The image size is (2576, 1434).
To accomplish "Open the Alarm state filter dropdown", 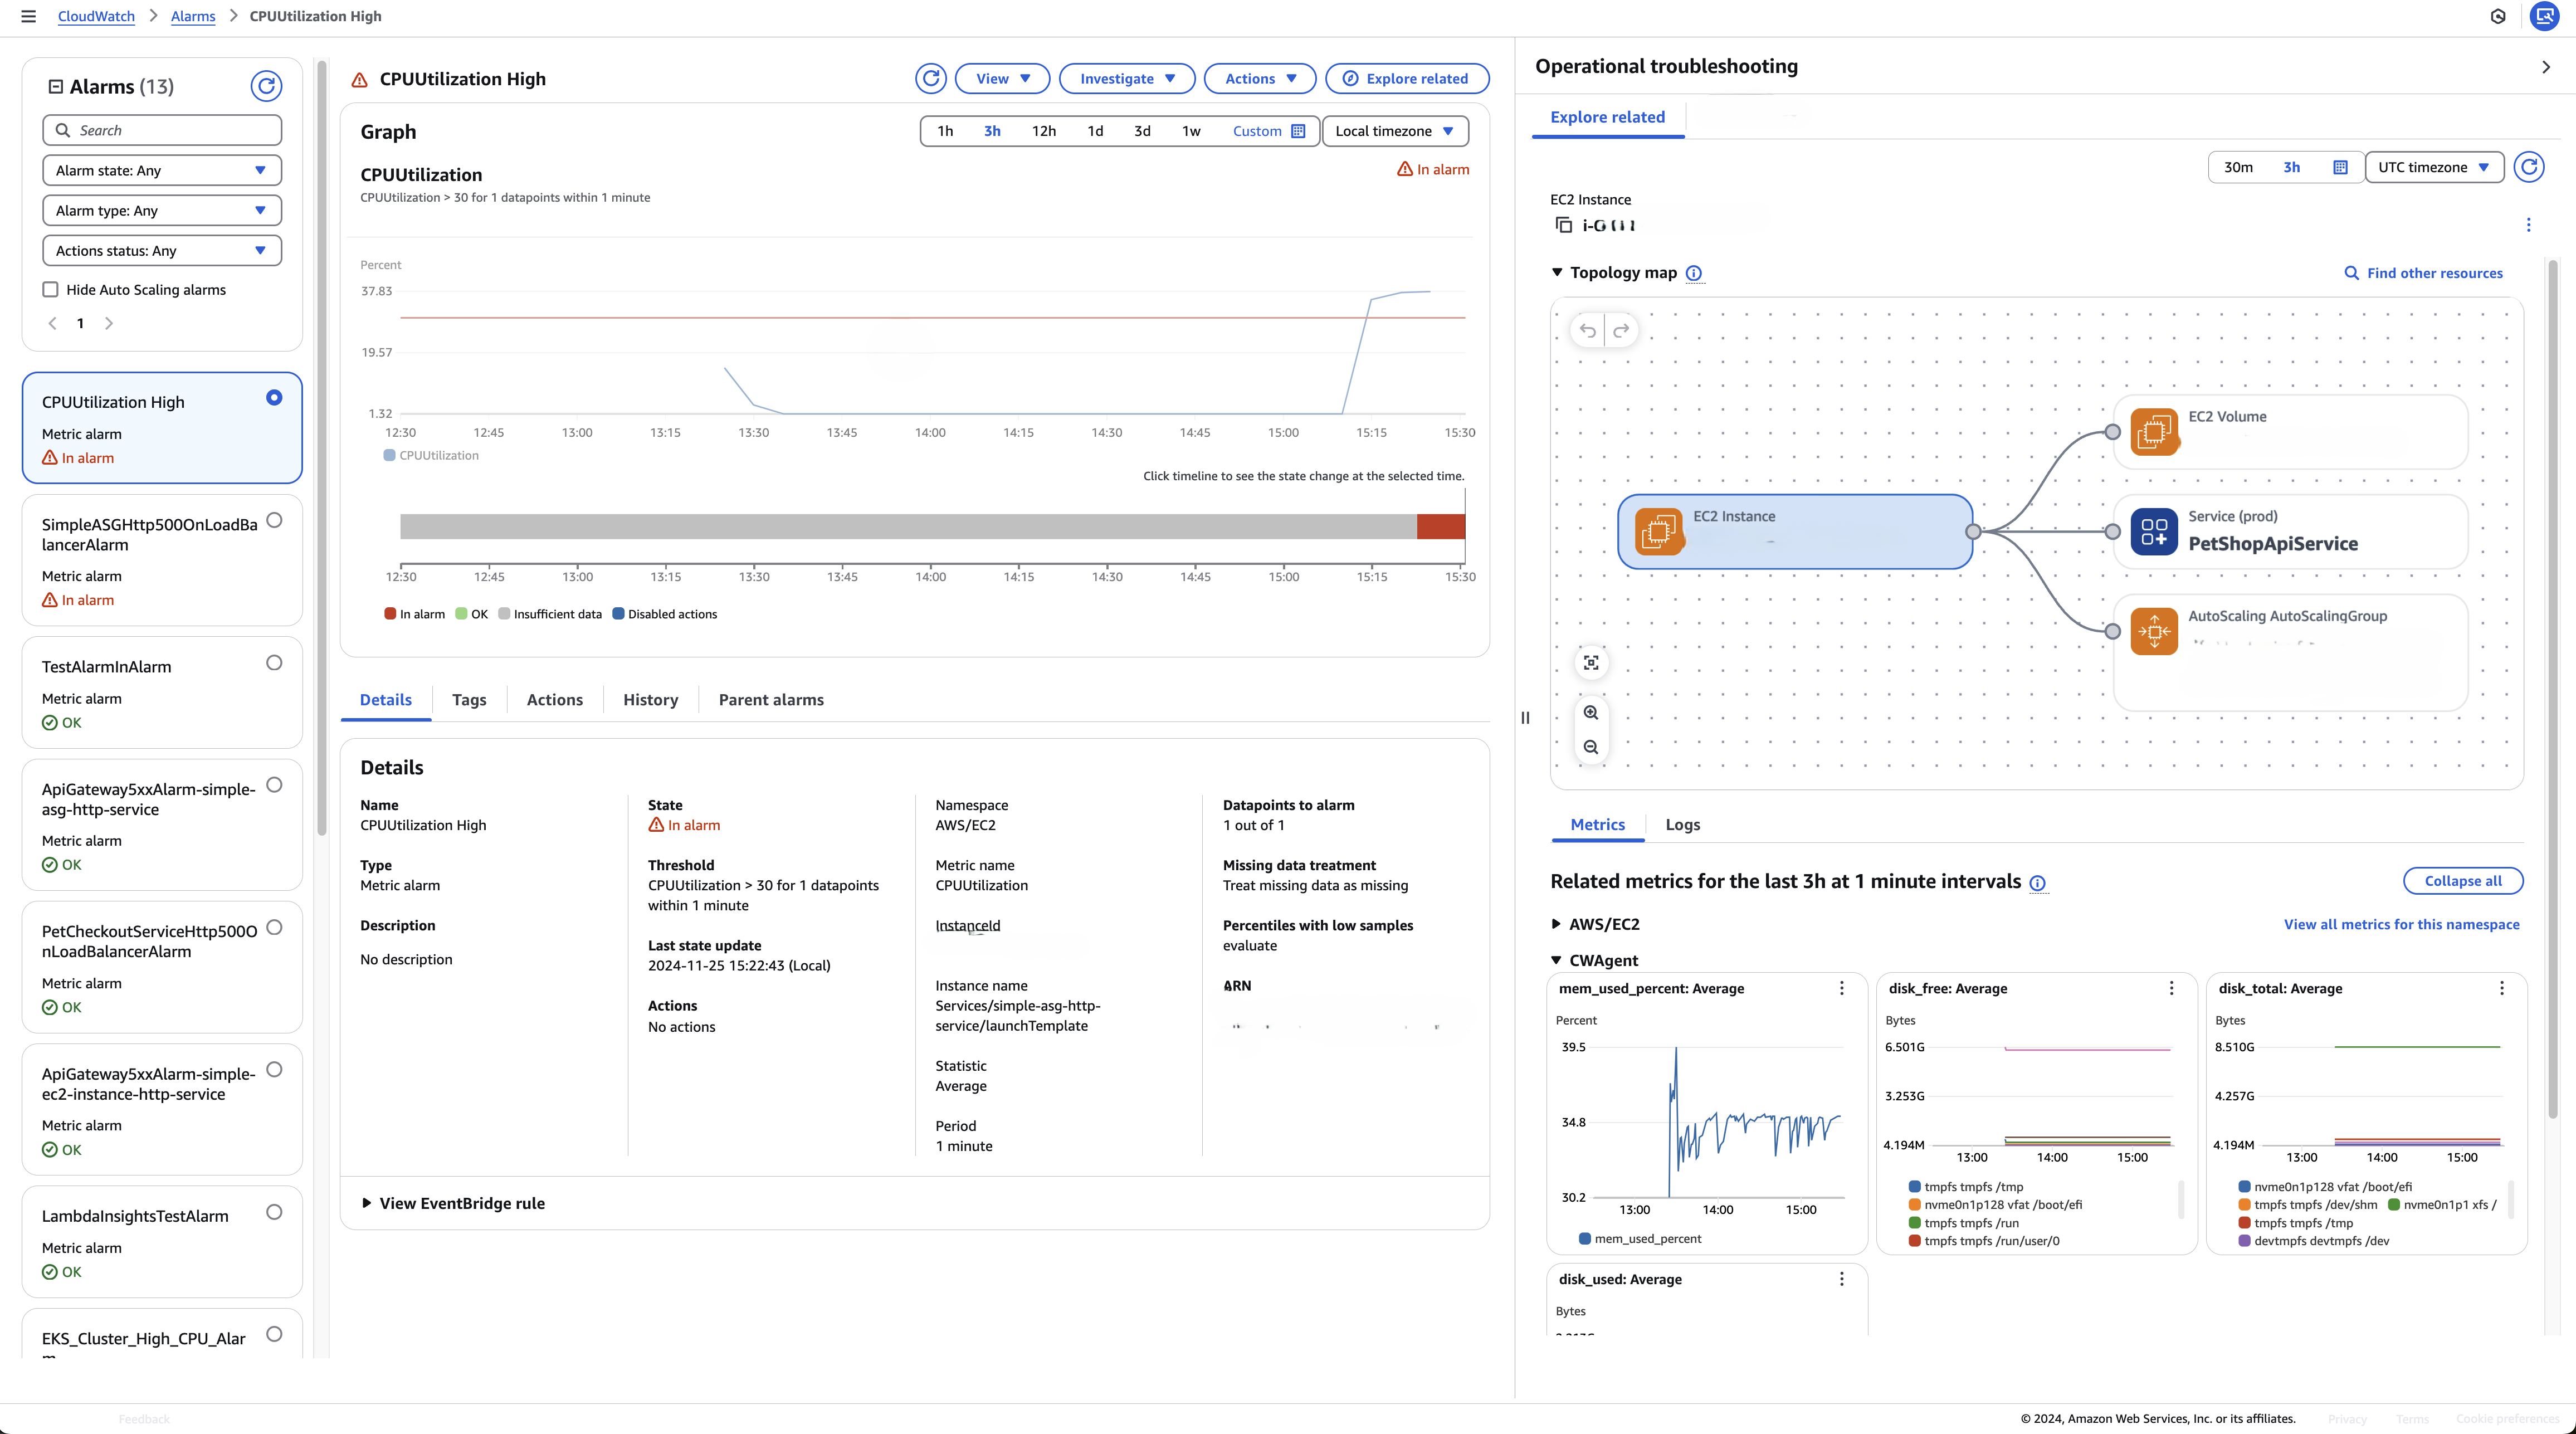I will pyautogui.click(x=161, y=170).
